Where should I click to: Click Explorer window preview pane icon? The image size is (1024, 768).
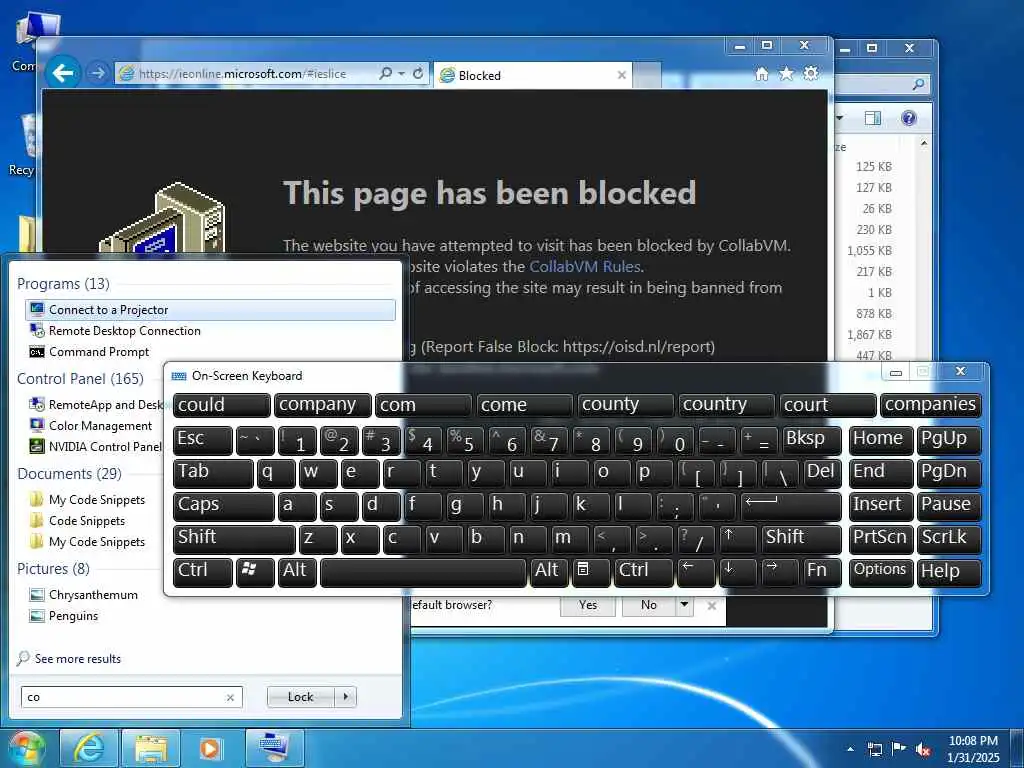872,118
